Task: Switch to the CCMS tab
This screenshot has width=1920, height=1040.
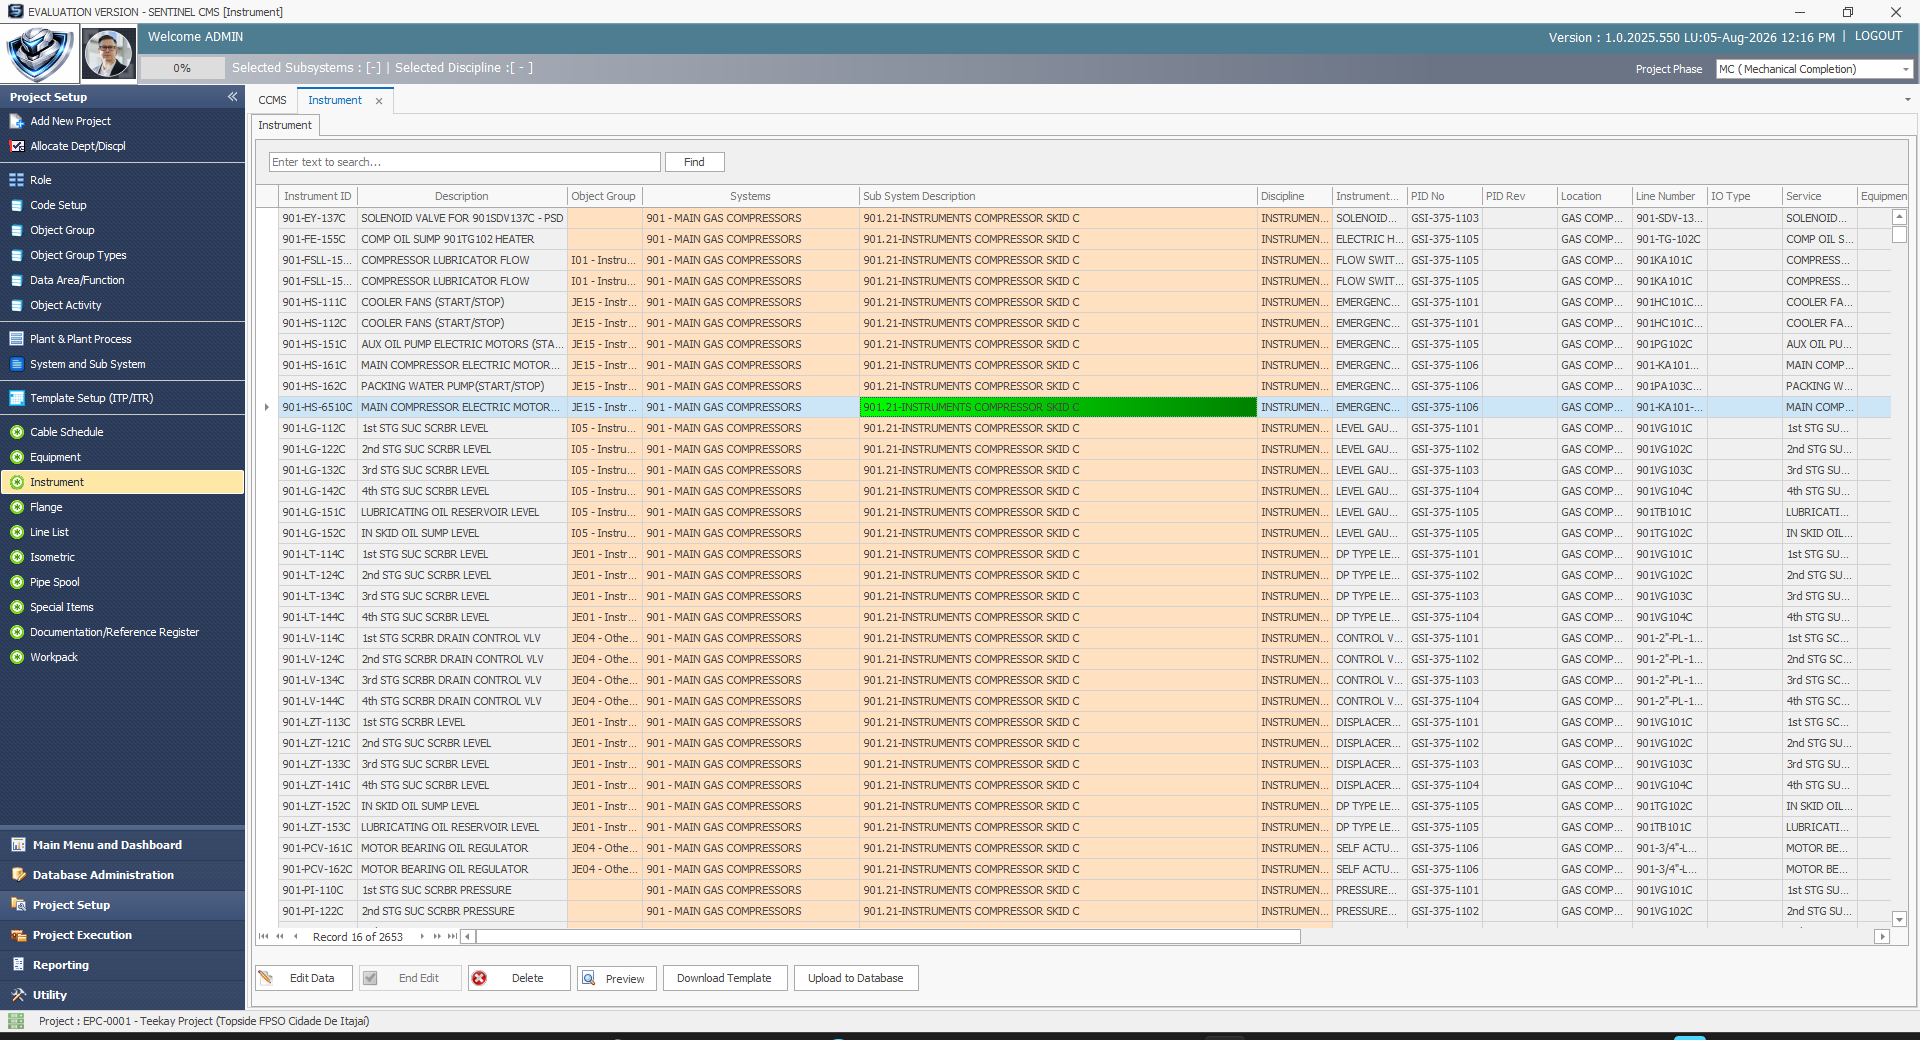Action: [272, 100]
